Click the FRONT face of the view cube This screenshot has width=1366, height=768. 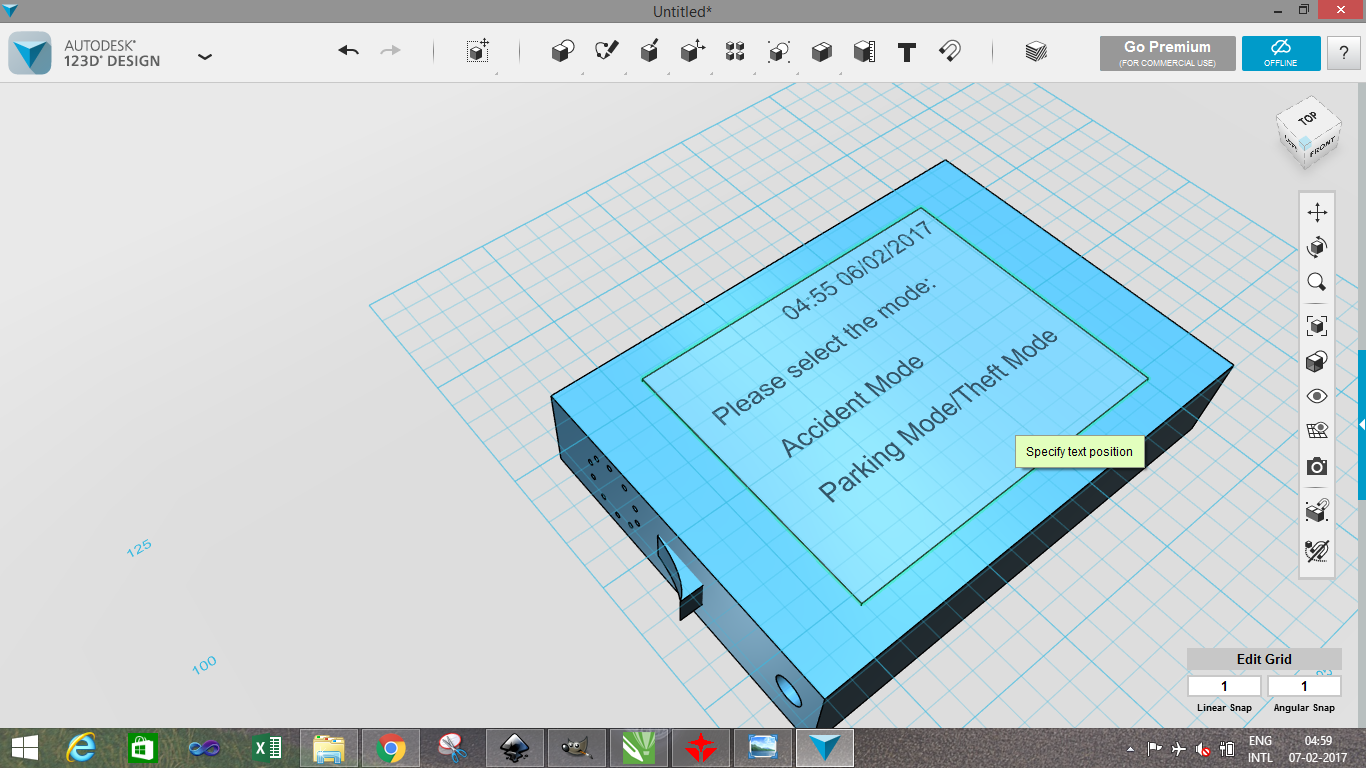(1321, 148)
